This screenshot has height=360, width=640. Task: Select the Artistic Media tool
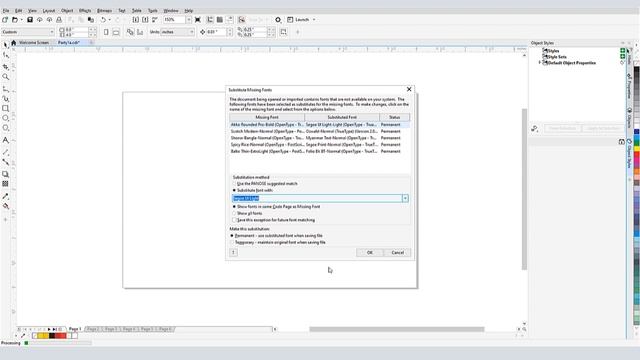tap(5, 99)
